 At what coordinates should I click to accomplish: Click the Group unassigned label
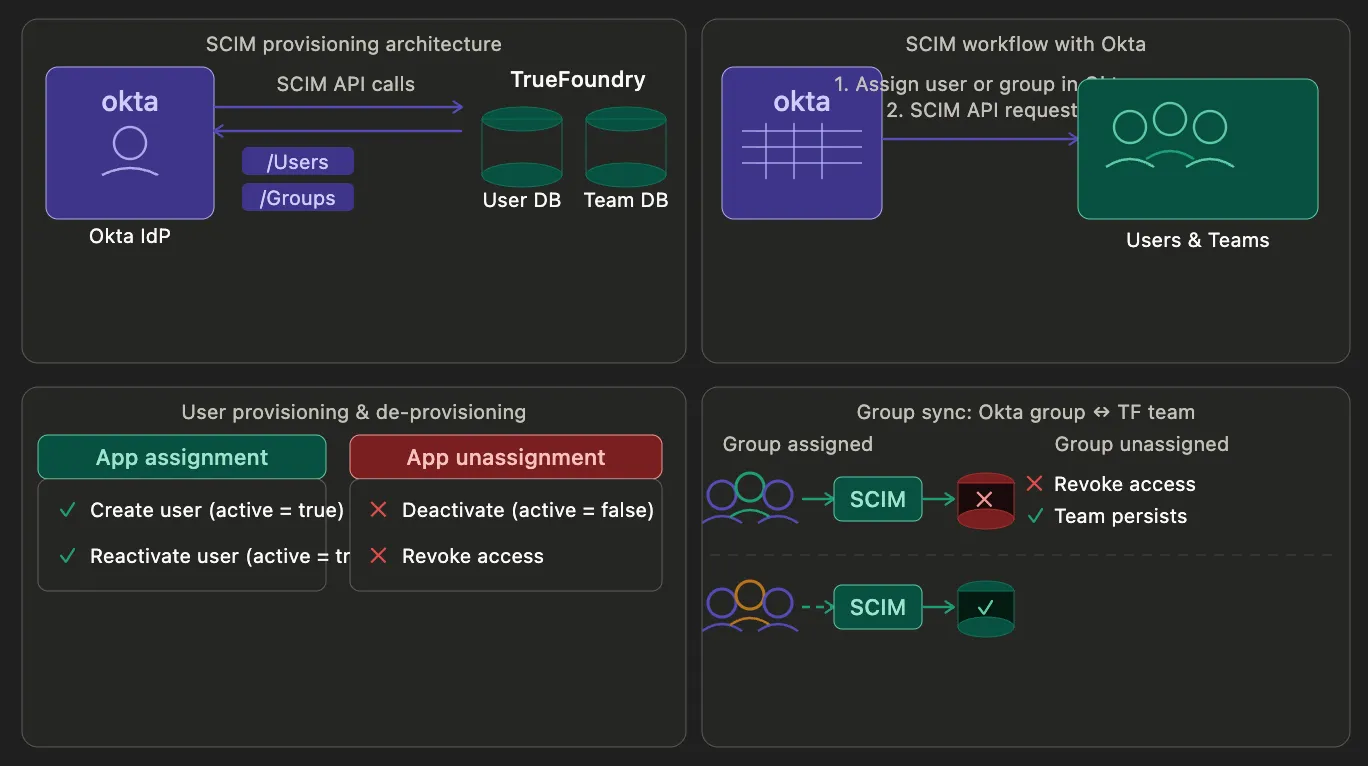tap(1142, 444)
